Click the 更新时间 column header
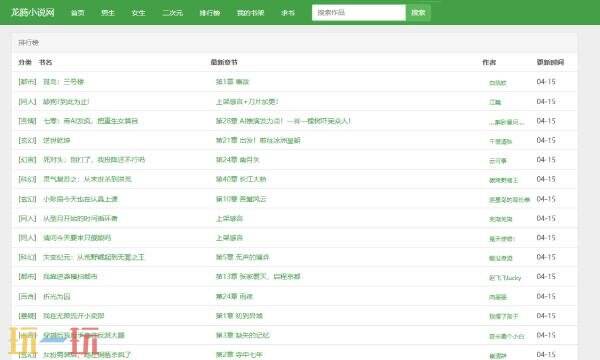 click(550, 62)
